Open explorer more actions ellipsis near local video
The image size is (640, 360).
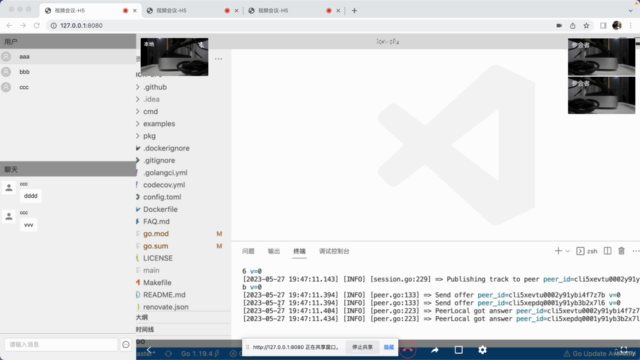tap(218, 59)
